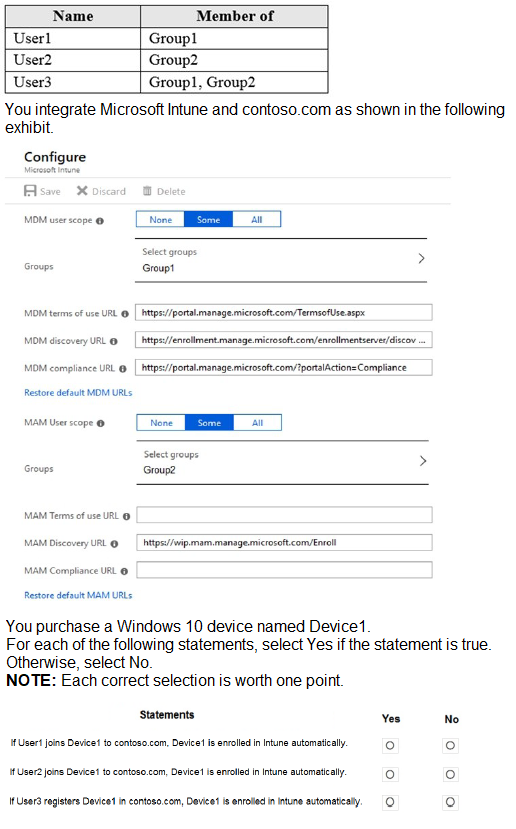The image size is (516, 829).
Task: Set MAM User scope to Some
Action: pos(209,423)
